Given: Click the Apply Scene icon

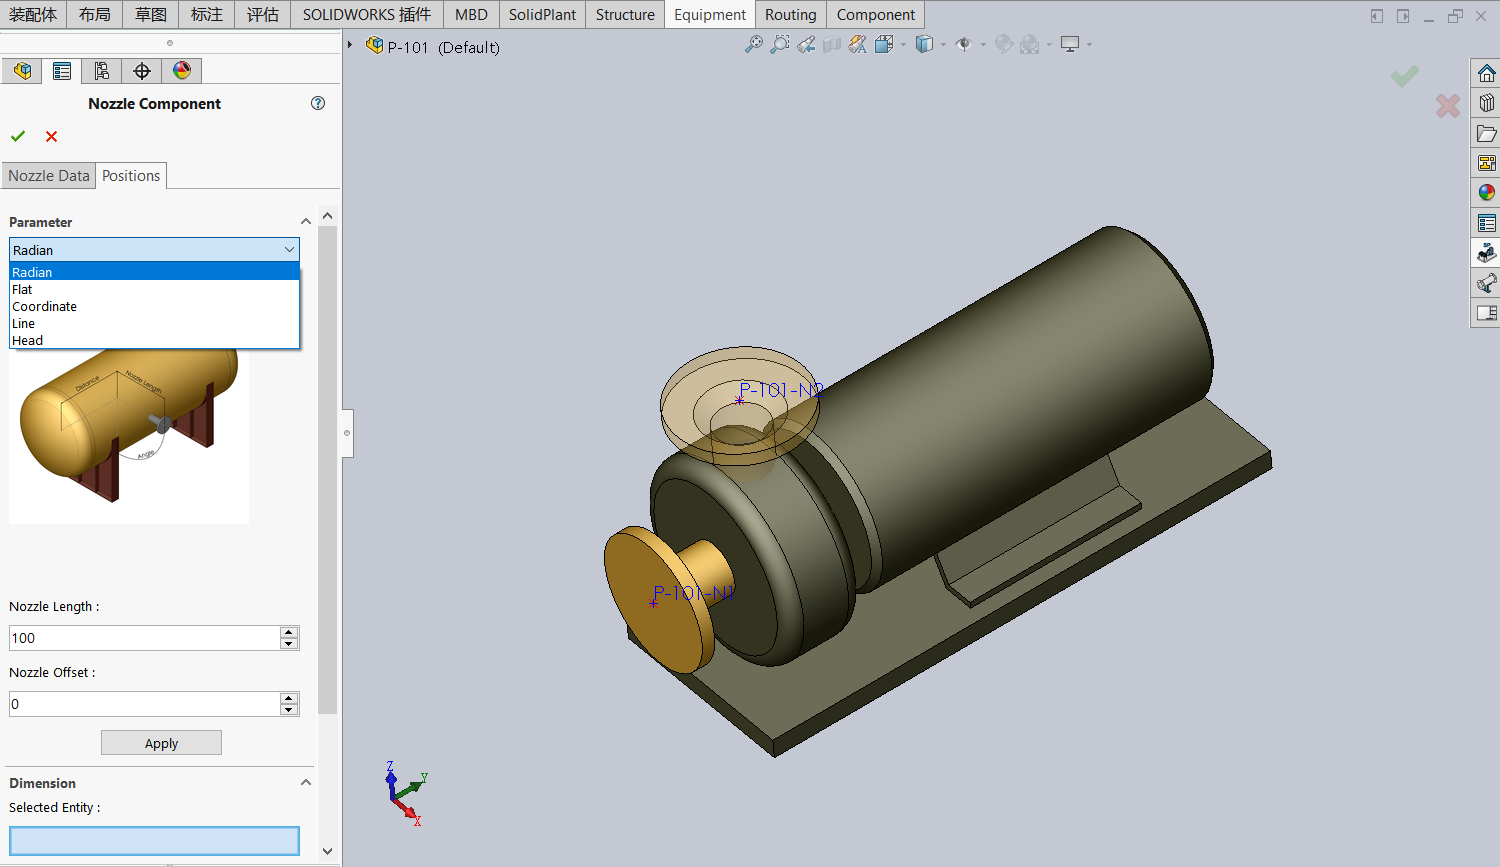Looking at the screenshot, I should point(1030,44).
